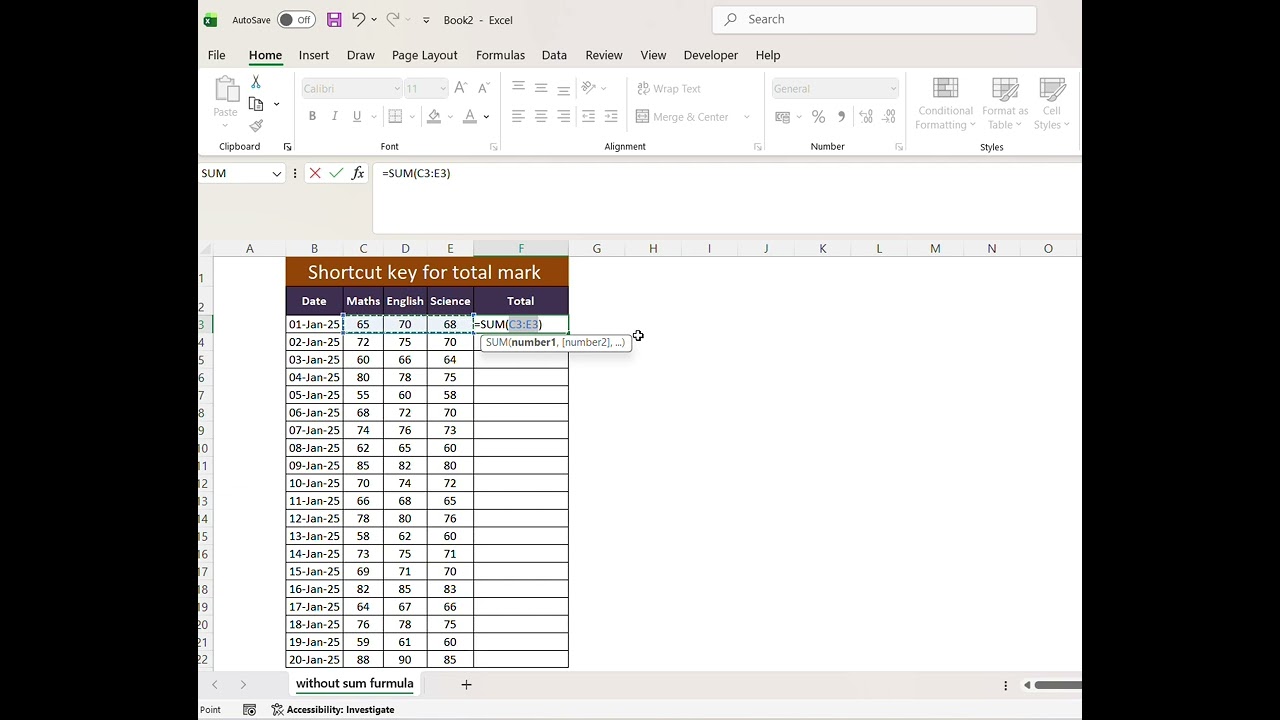Screen dimensions: 1280x720
Task: Click the Middle Align icon
Action: point(541,88)
